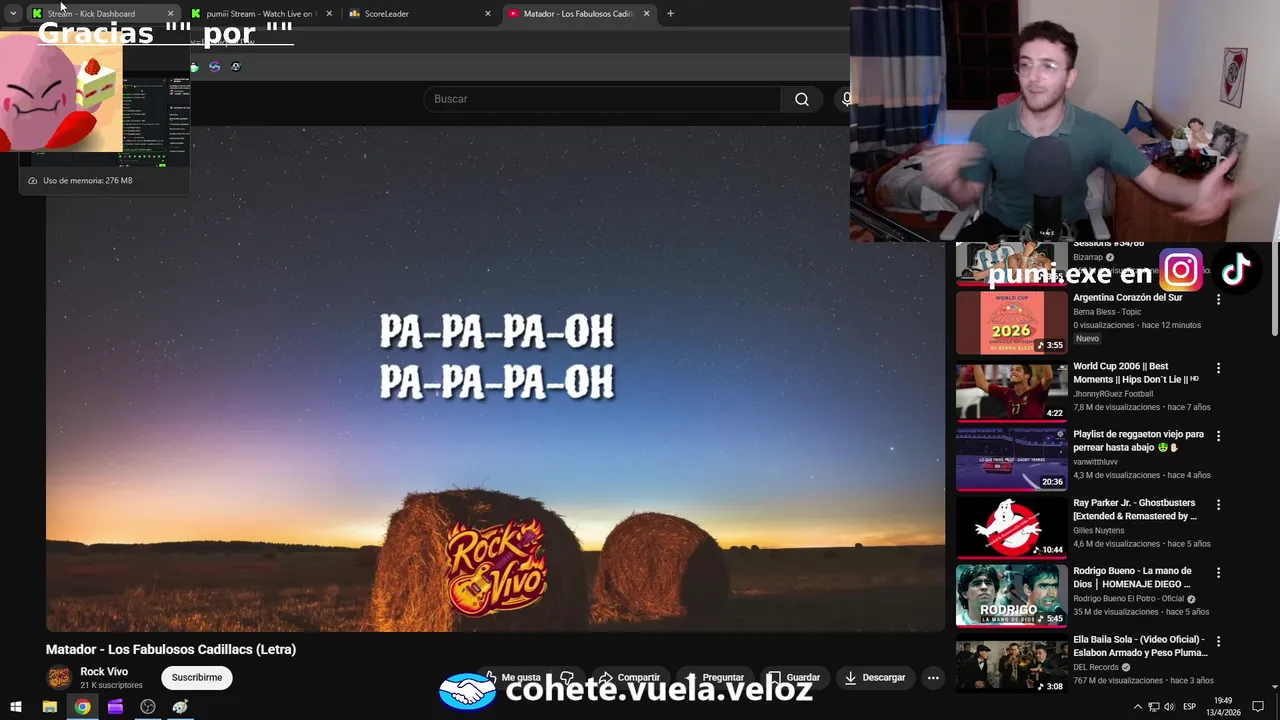Open the Rock Vivo channel avatar
Image resolution: width=1280 pixels, height=720 pixels.
pyautogui.click(x=59, y=678)
